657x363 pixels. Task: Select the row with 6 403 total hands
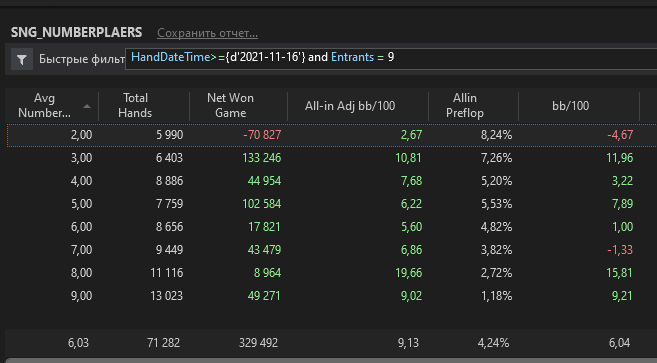331,158
